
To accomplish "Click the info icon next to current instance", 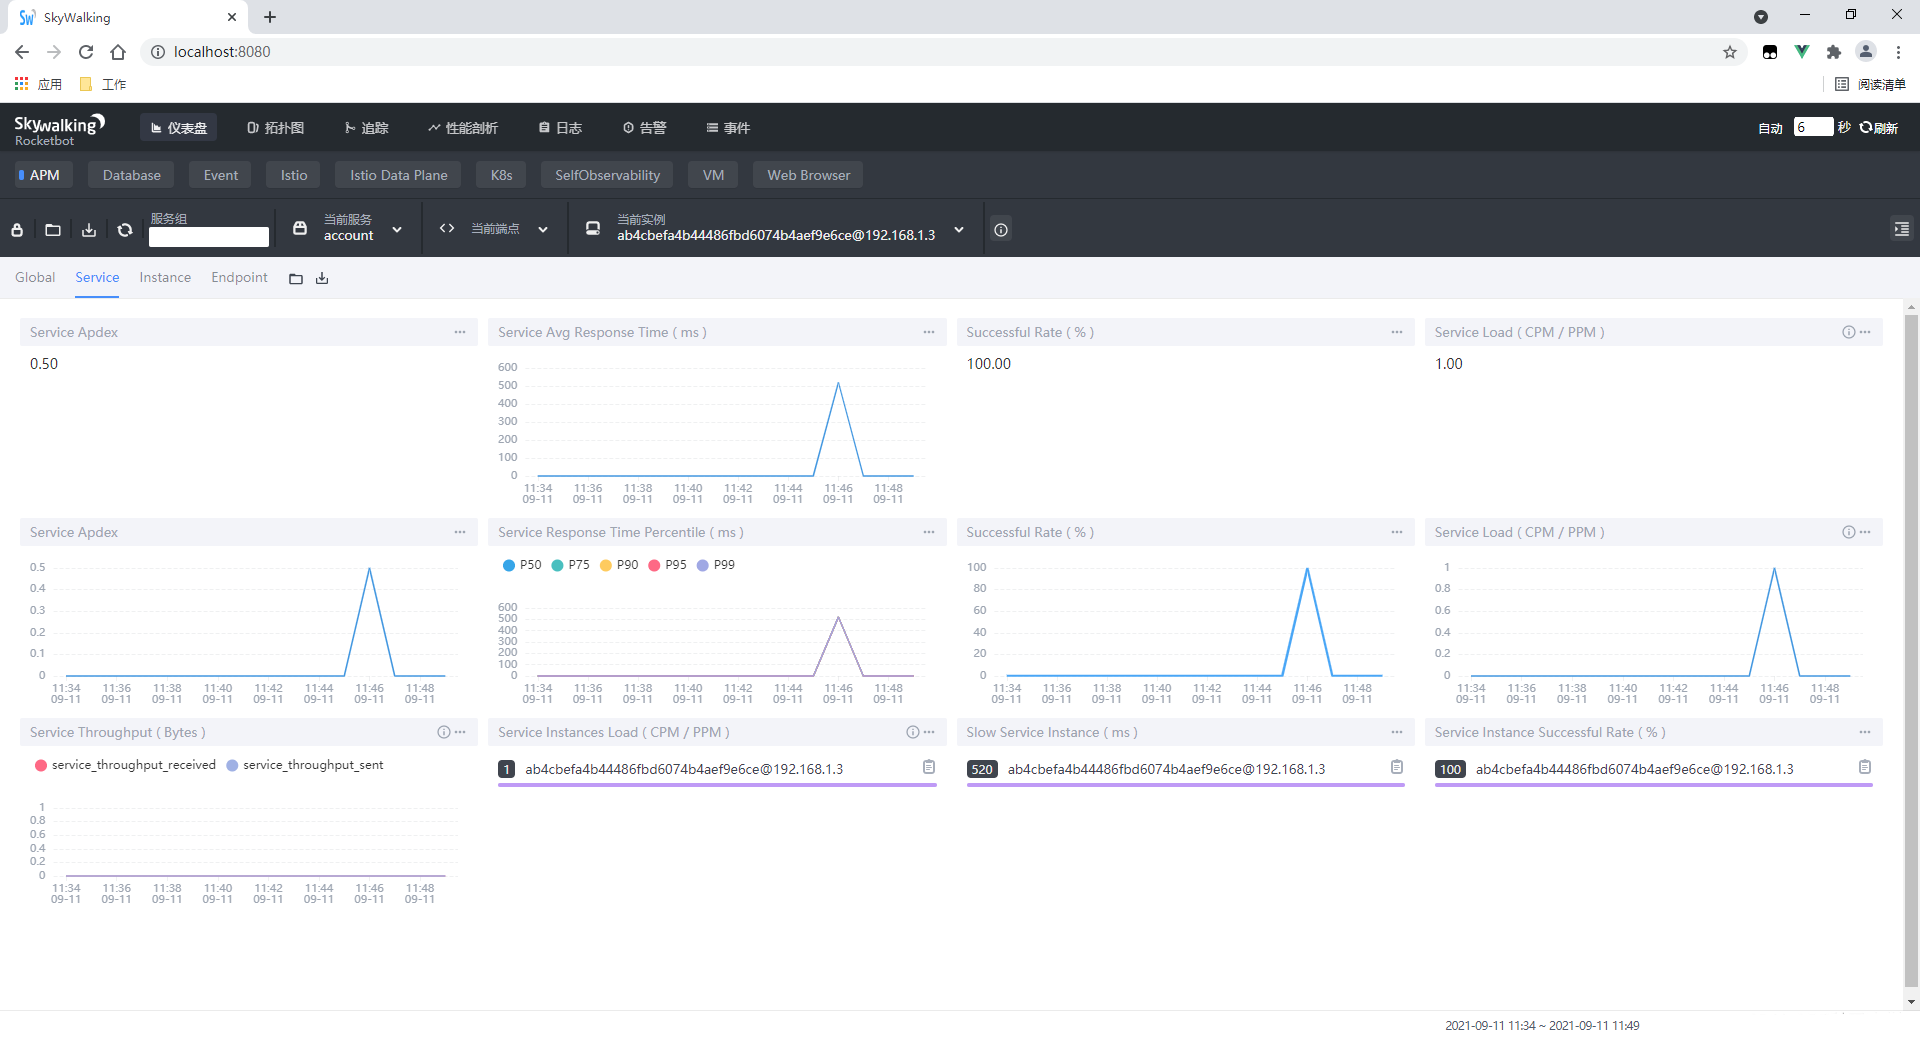I will pos(1000,230).
